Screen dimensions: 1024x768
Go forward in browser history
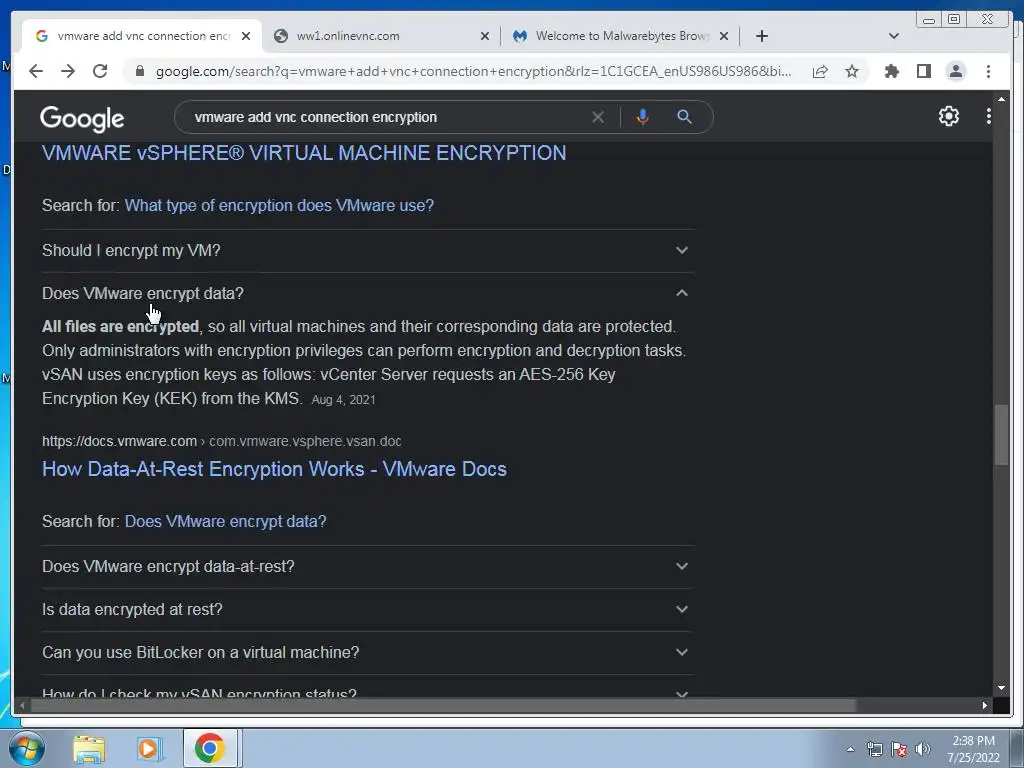coord(68,71)
